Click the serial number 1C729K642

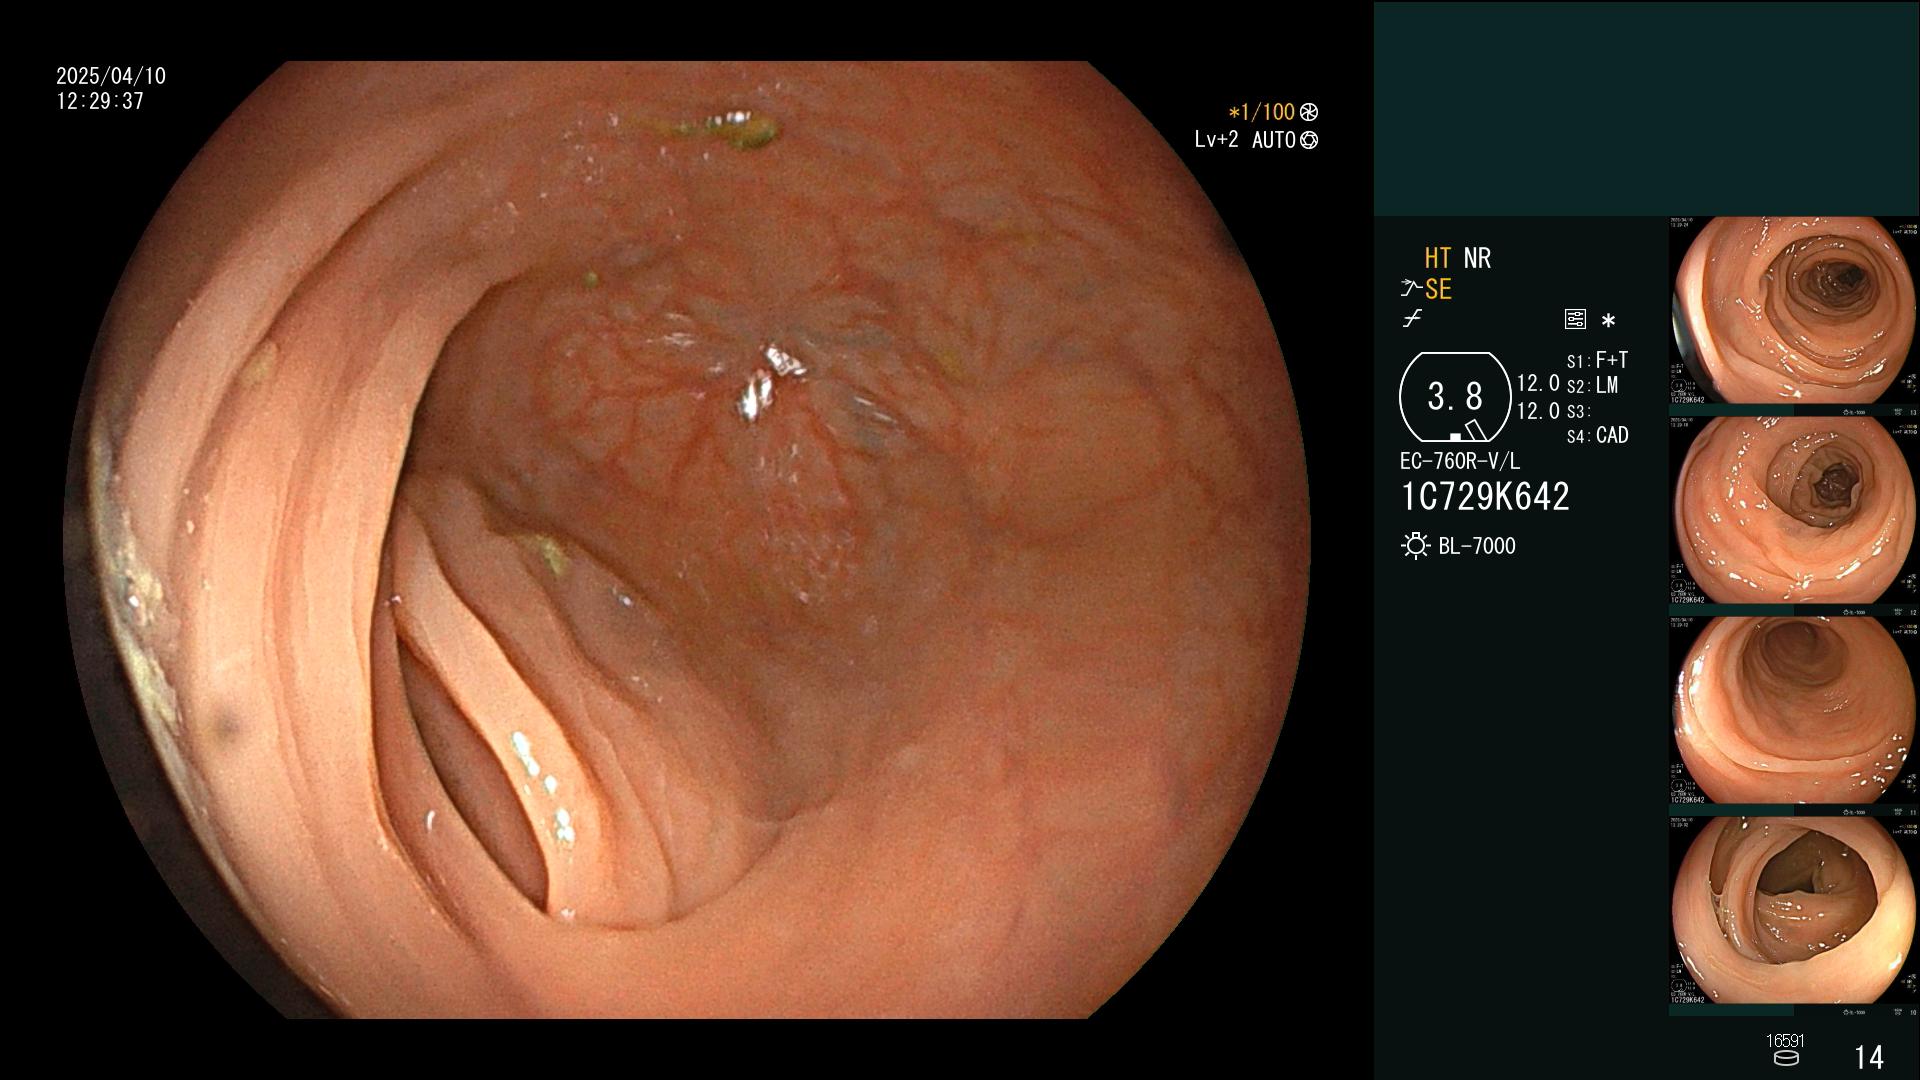point(1485,496)
